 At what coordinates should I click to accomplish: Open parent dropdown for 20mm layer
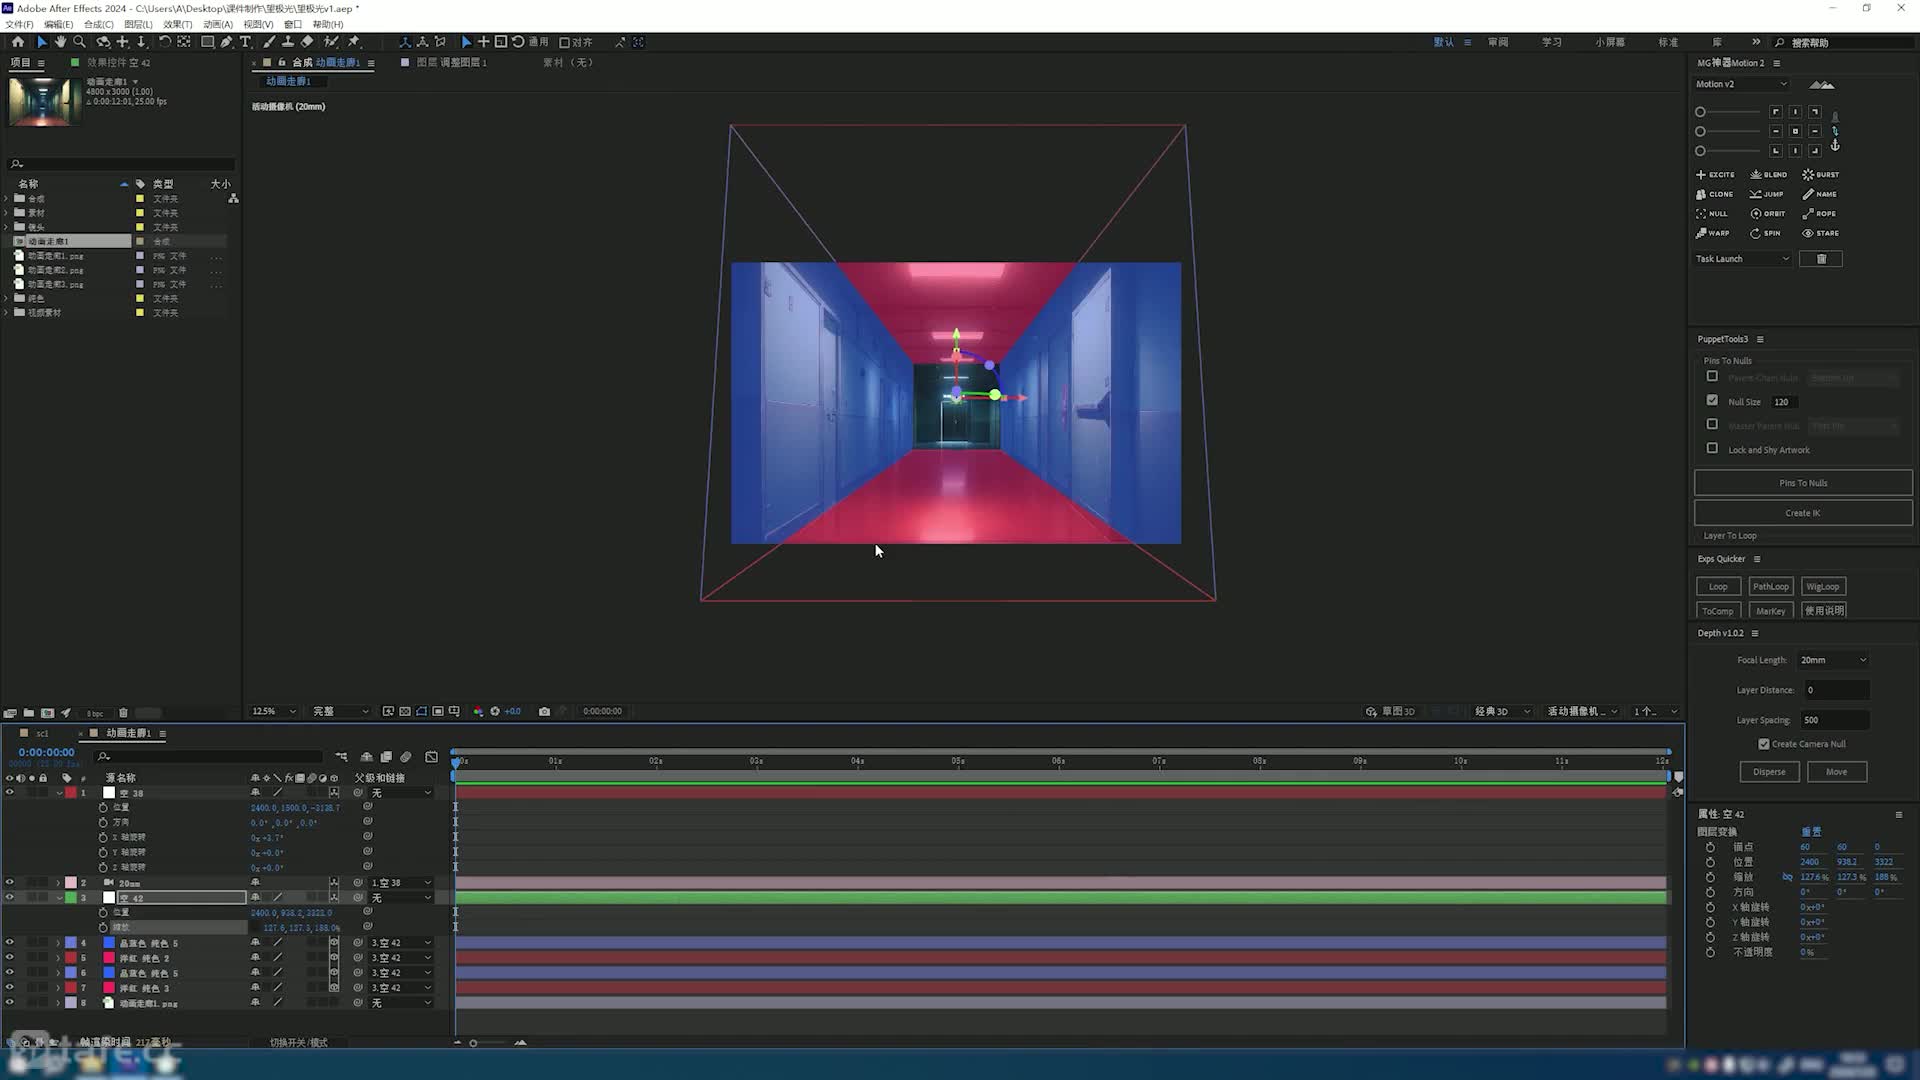[401, 883]
